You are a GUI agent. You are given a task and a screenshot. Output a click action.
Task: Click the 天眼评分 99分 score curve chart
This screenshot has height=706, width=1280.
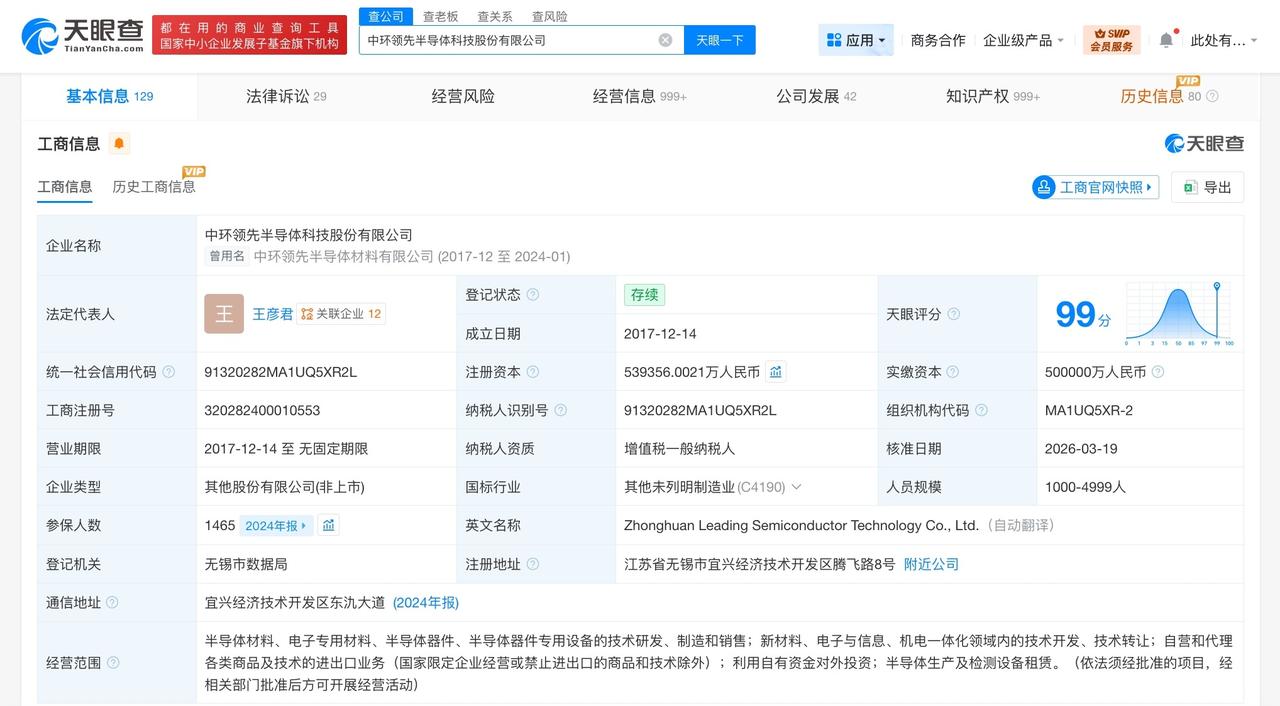(1178, 313)
